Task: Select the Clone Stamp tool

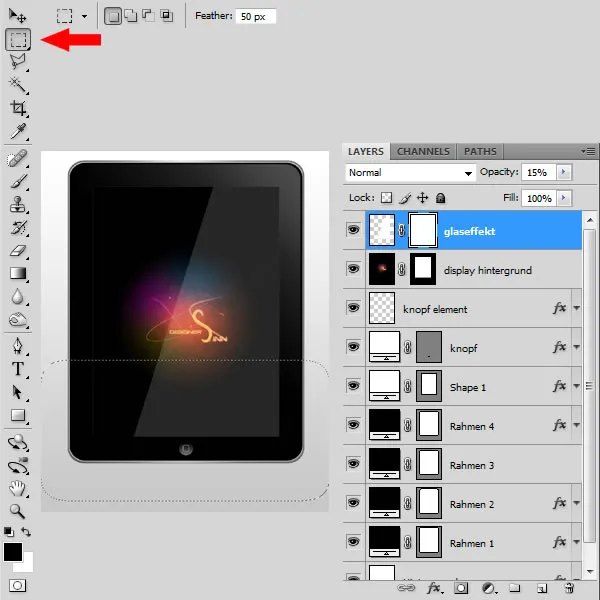Action: 18,204
